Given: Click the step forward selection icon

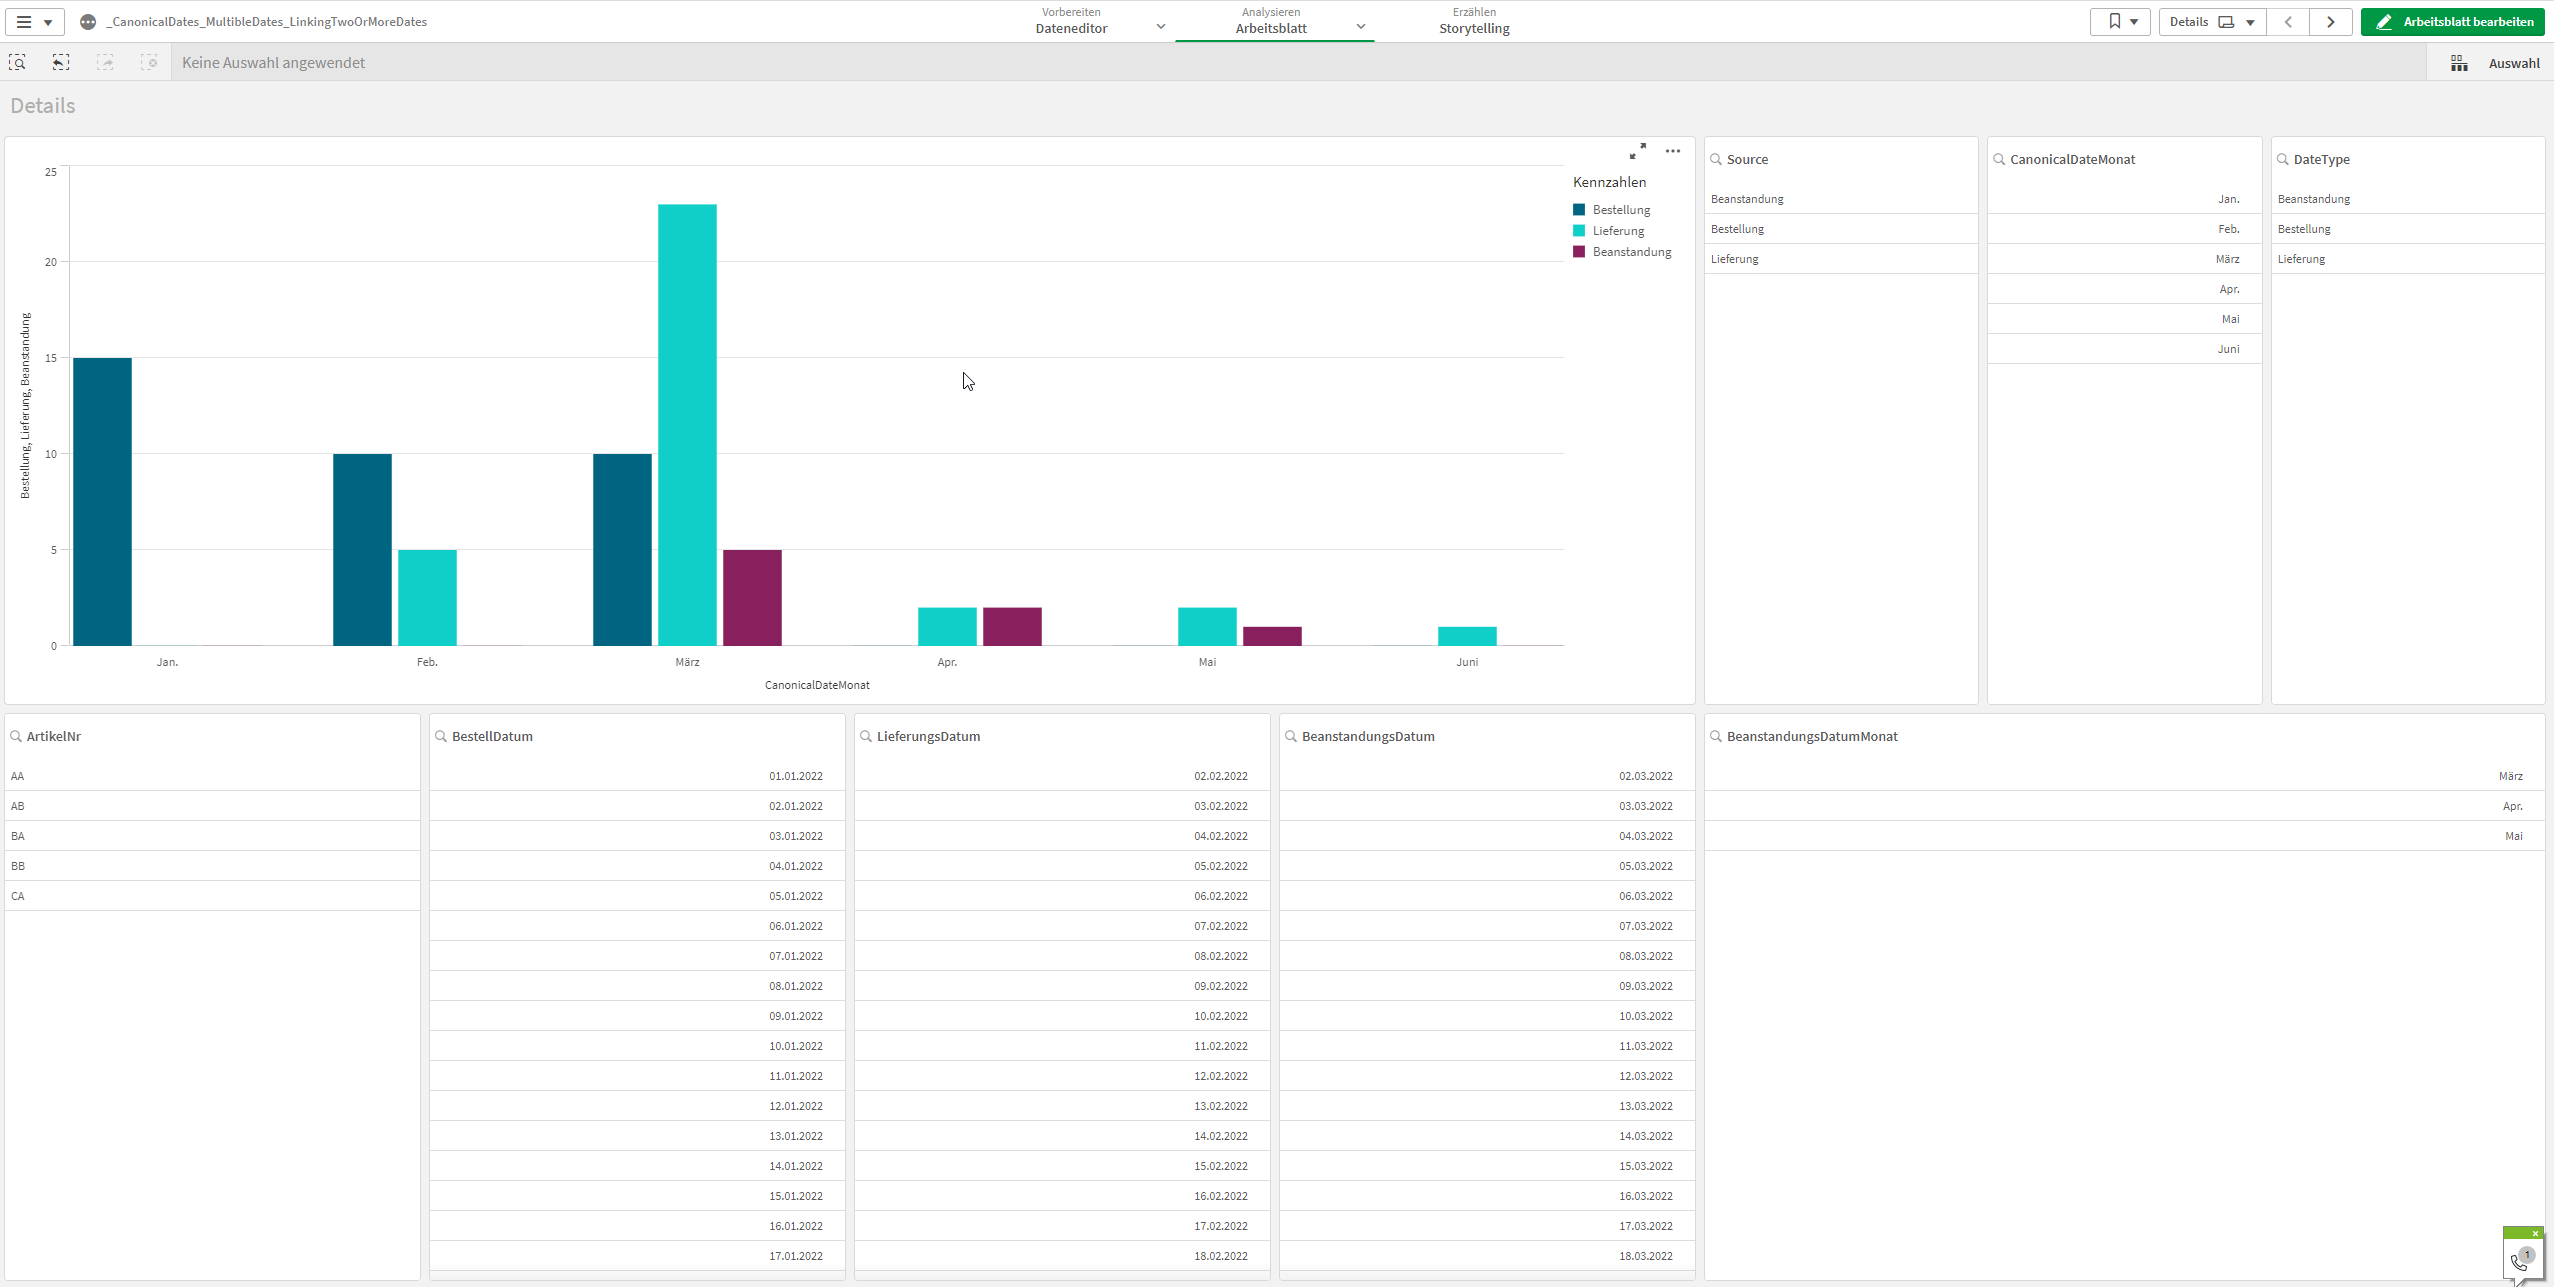Looking at the screenshot, I should point(105,62).
